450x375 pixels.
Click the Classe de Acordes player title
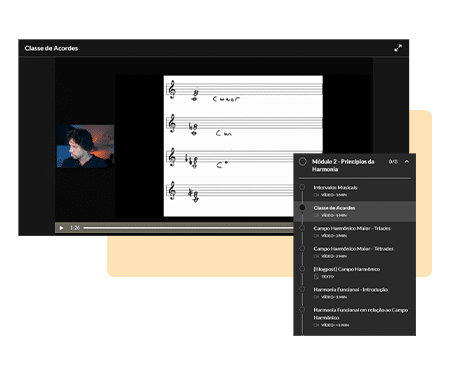click(51, 48)
